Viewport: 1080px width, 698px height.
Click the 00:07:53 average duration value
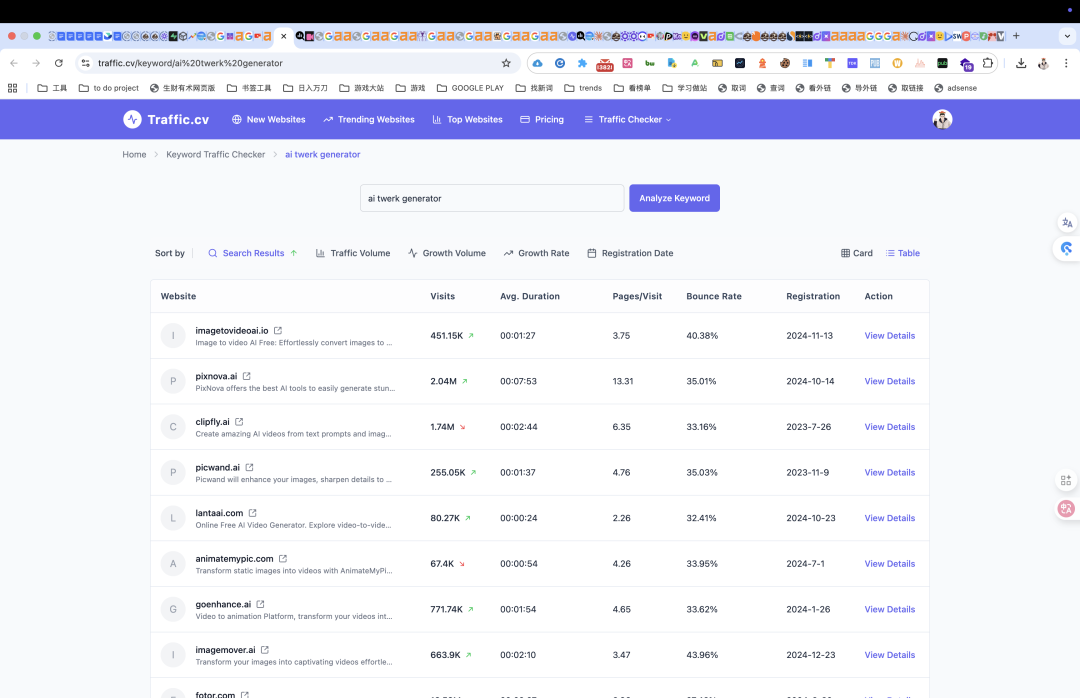point(518,381)
